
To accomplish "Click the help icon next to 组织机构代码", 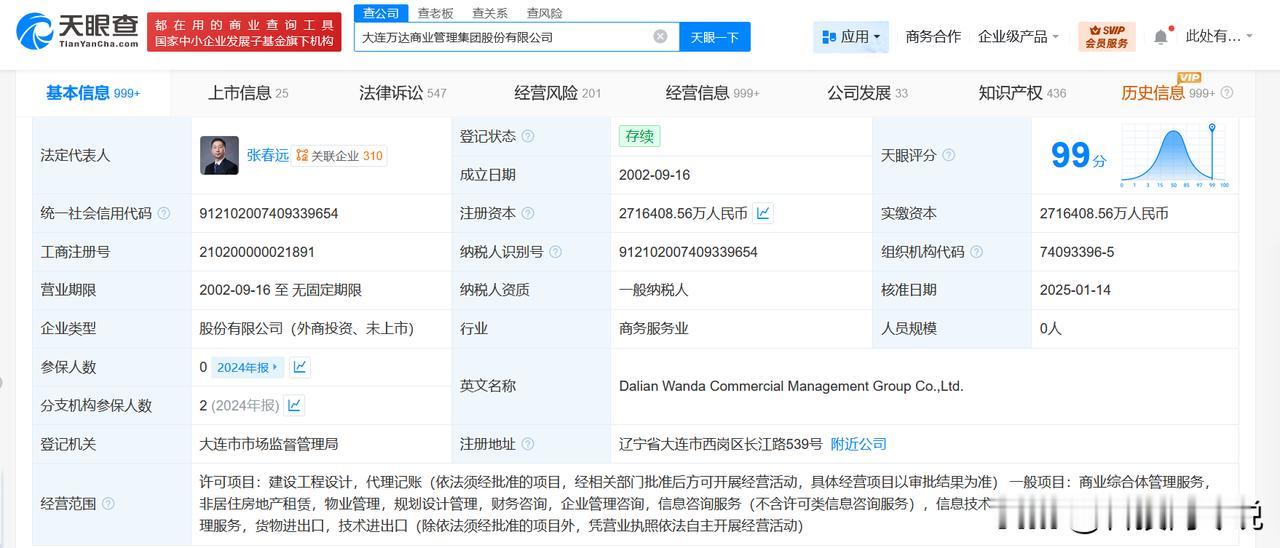I will click(x=976, y=252).
